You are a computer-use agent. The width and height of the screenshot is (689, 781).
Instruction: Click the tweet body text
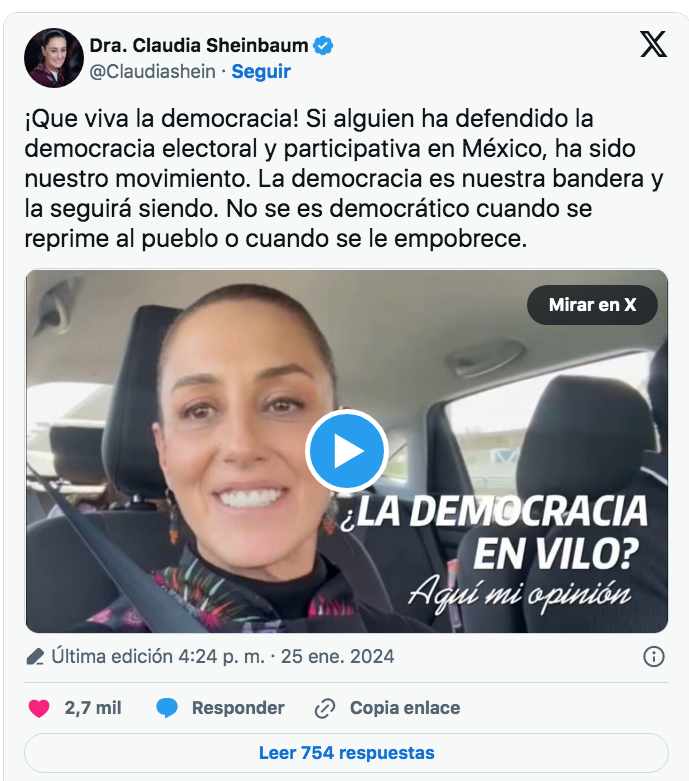344,178
